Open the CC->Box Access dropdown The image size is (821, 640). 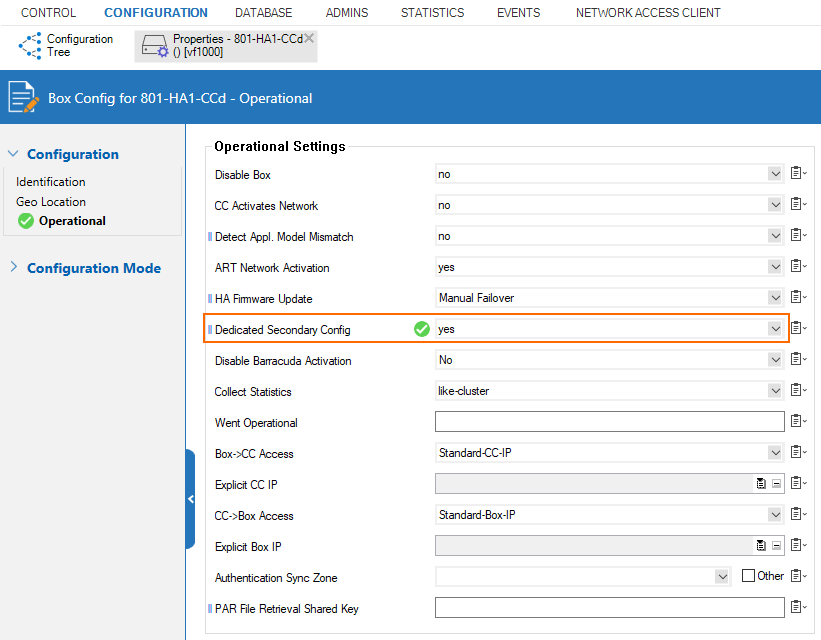(775, 515)
